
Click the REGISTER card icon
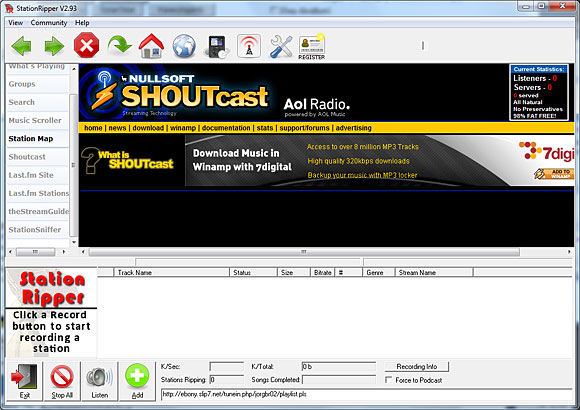tap(311, 47)
